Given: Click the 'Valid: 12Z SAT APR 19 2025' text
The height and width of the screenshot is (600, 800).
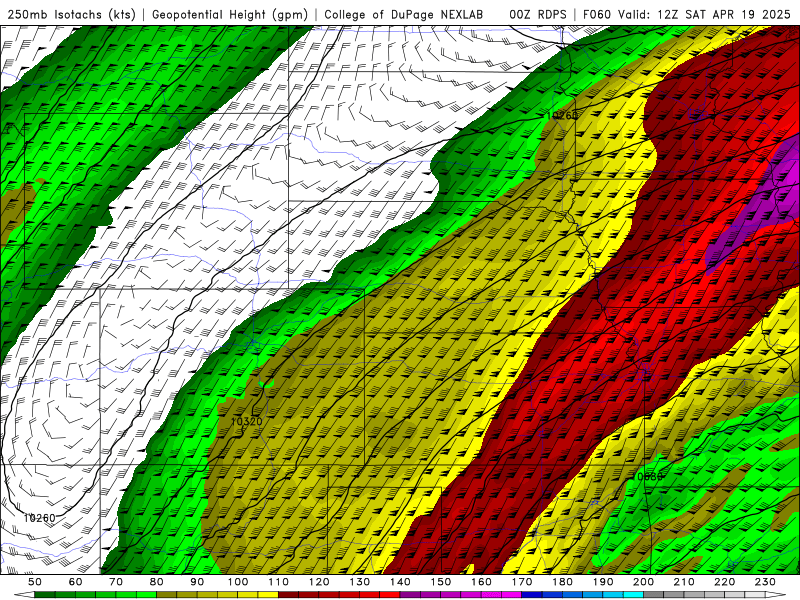Looking at the screenshot, I should click(704, 14).
